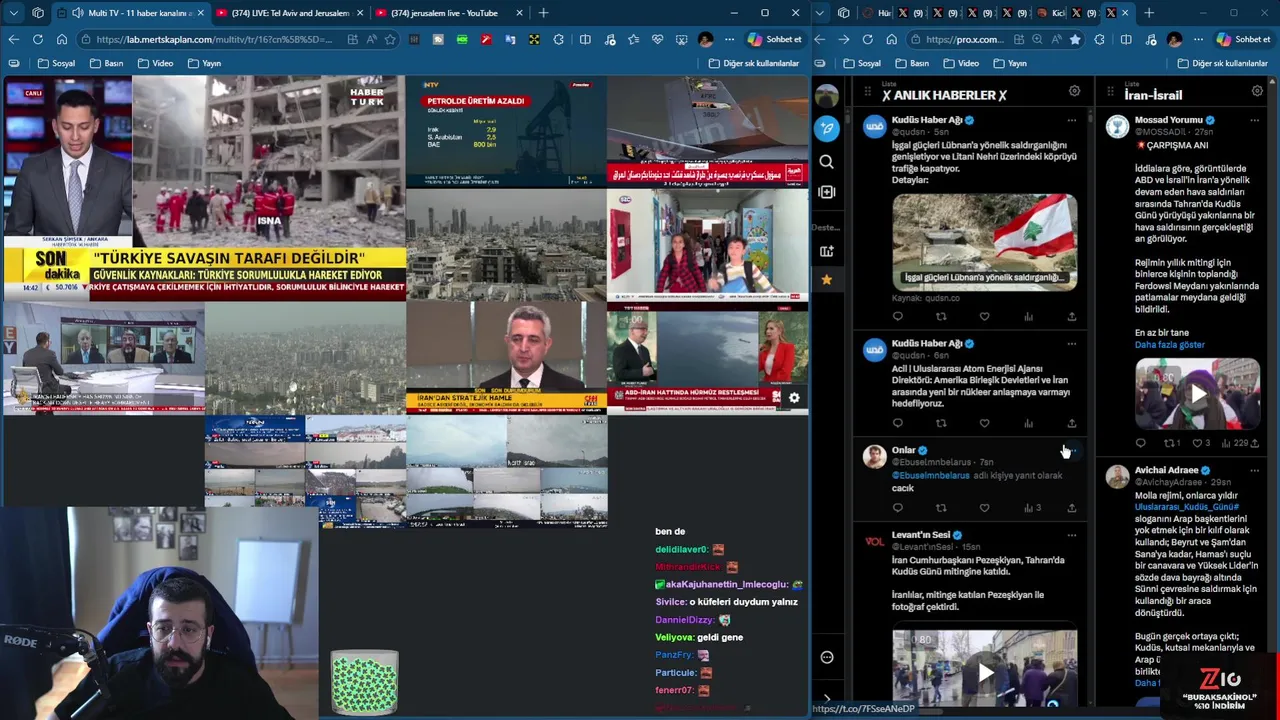Viewport: 1280px width, 720px height.
Task: Go home in the left browser window
Action: 61,39
